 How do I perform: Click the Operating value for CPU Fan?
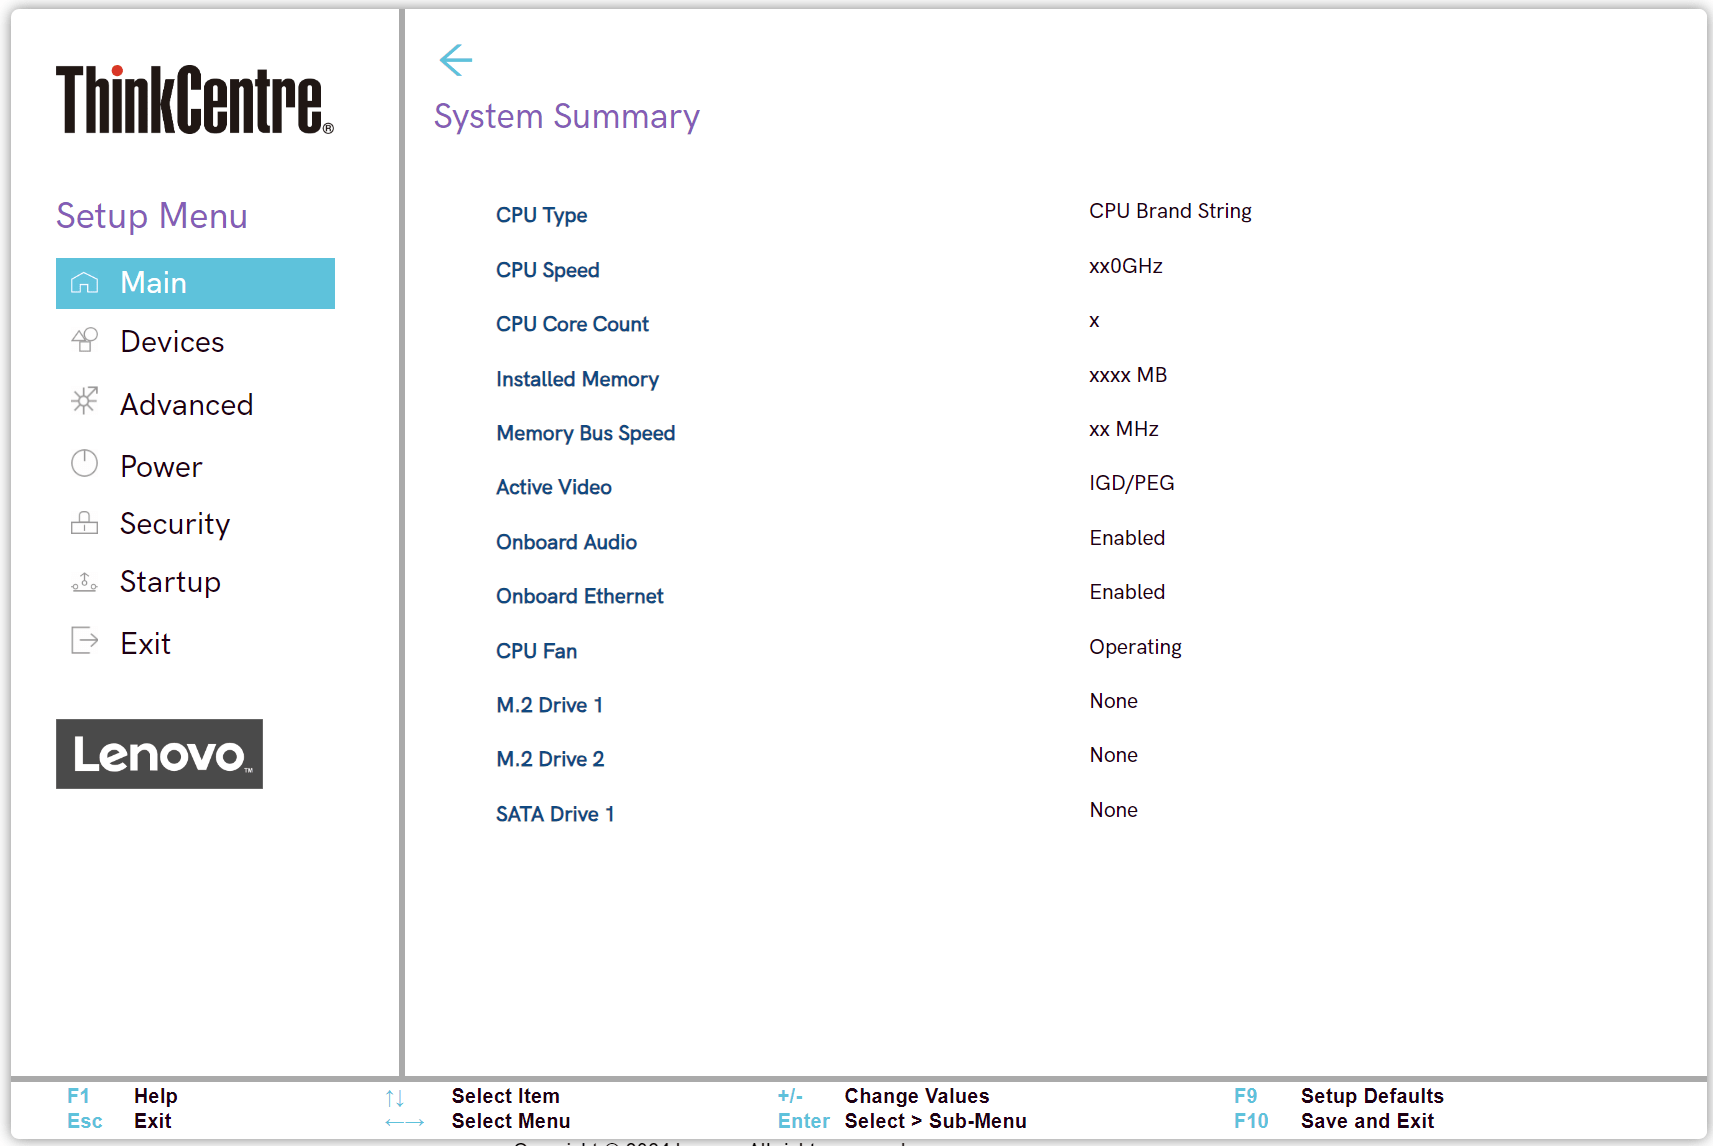(1135, 647)
